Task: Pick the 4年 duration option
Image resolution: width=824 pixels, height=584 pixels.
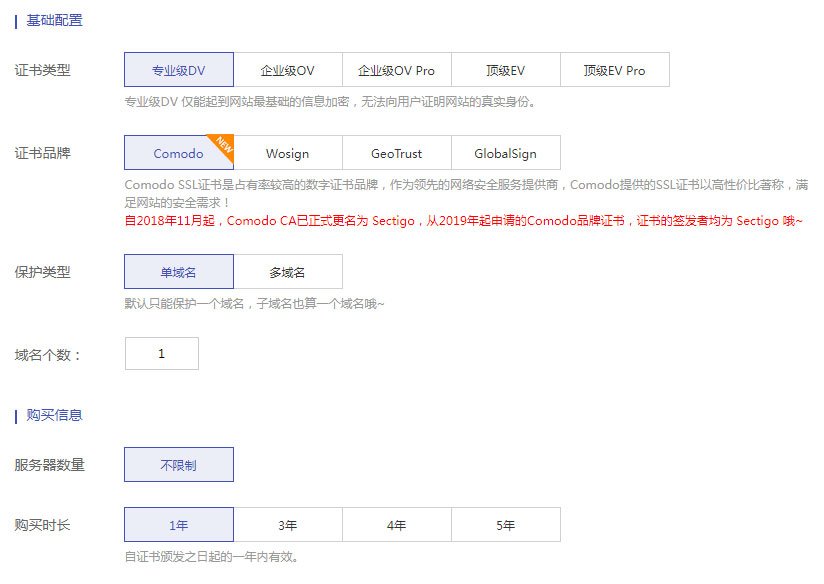Action: click(397, 524)
